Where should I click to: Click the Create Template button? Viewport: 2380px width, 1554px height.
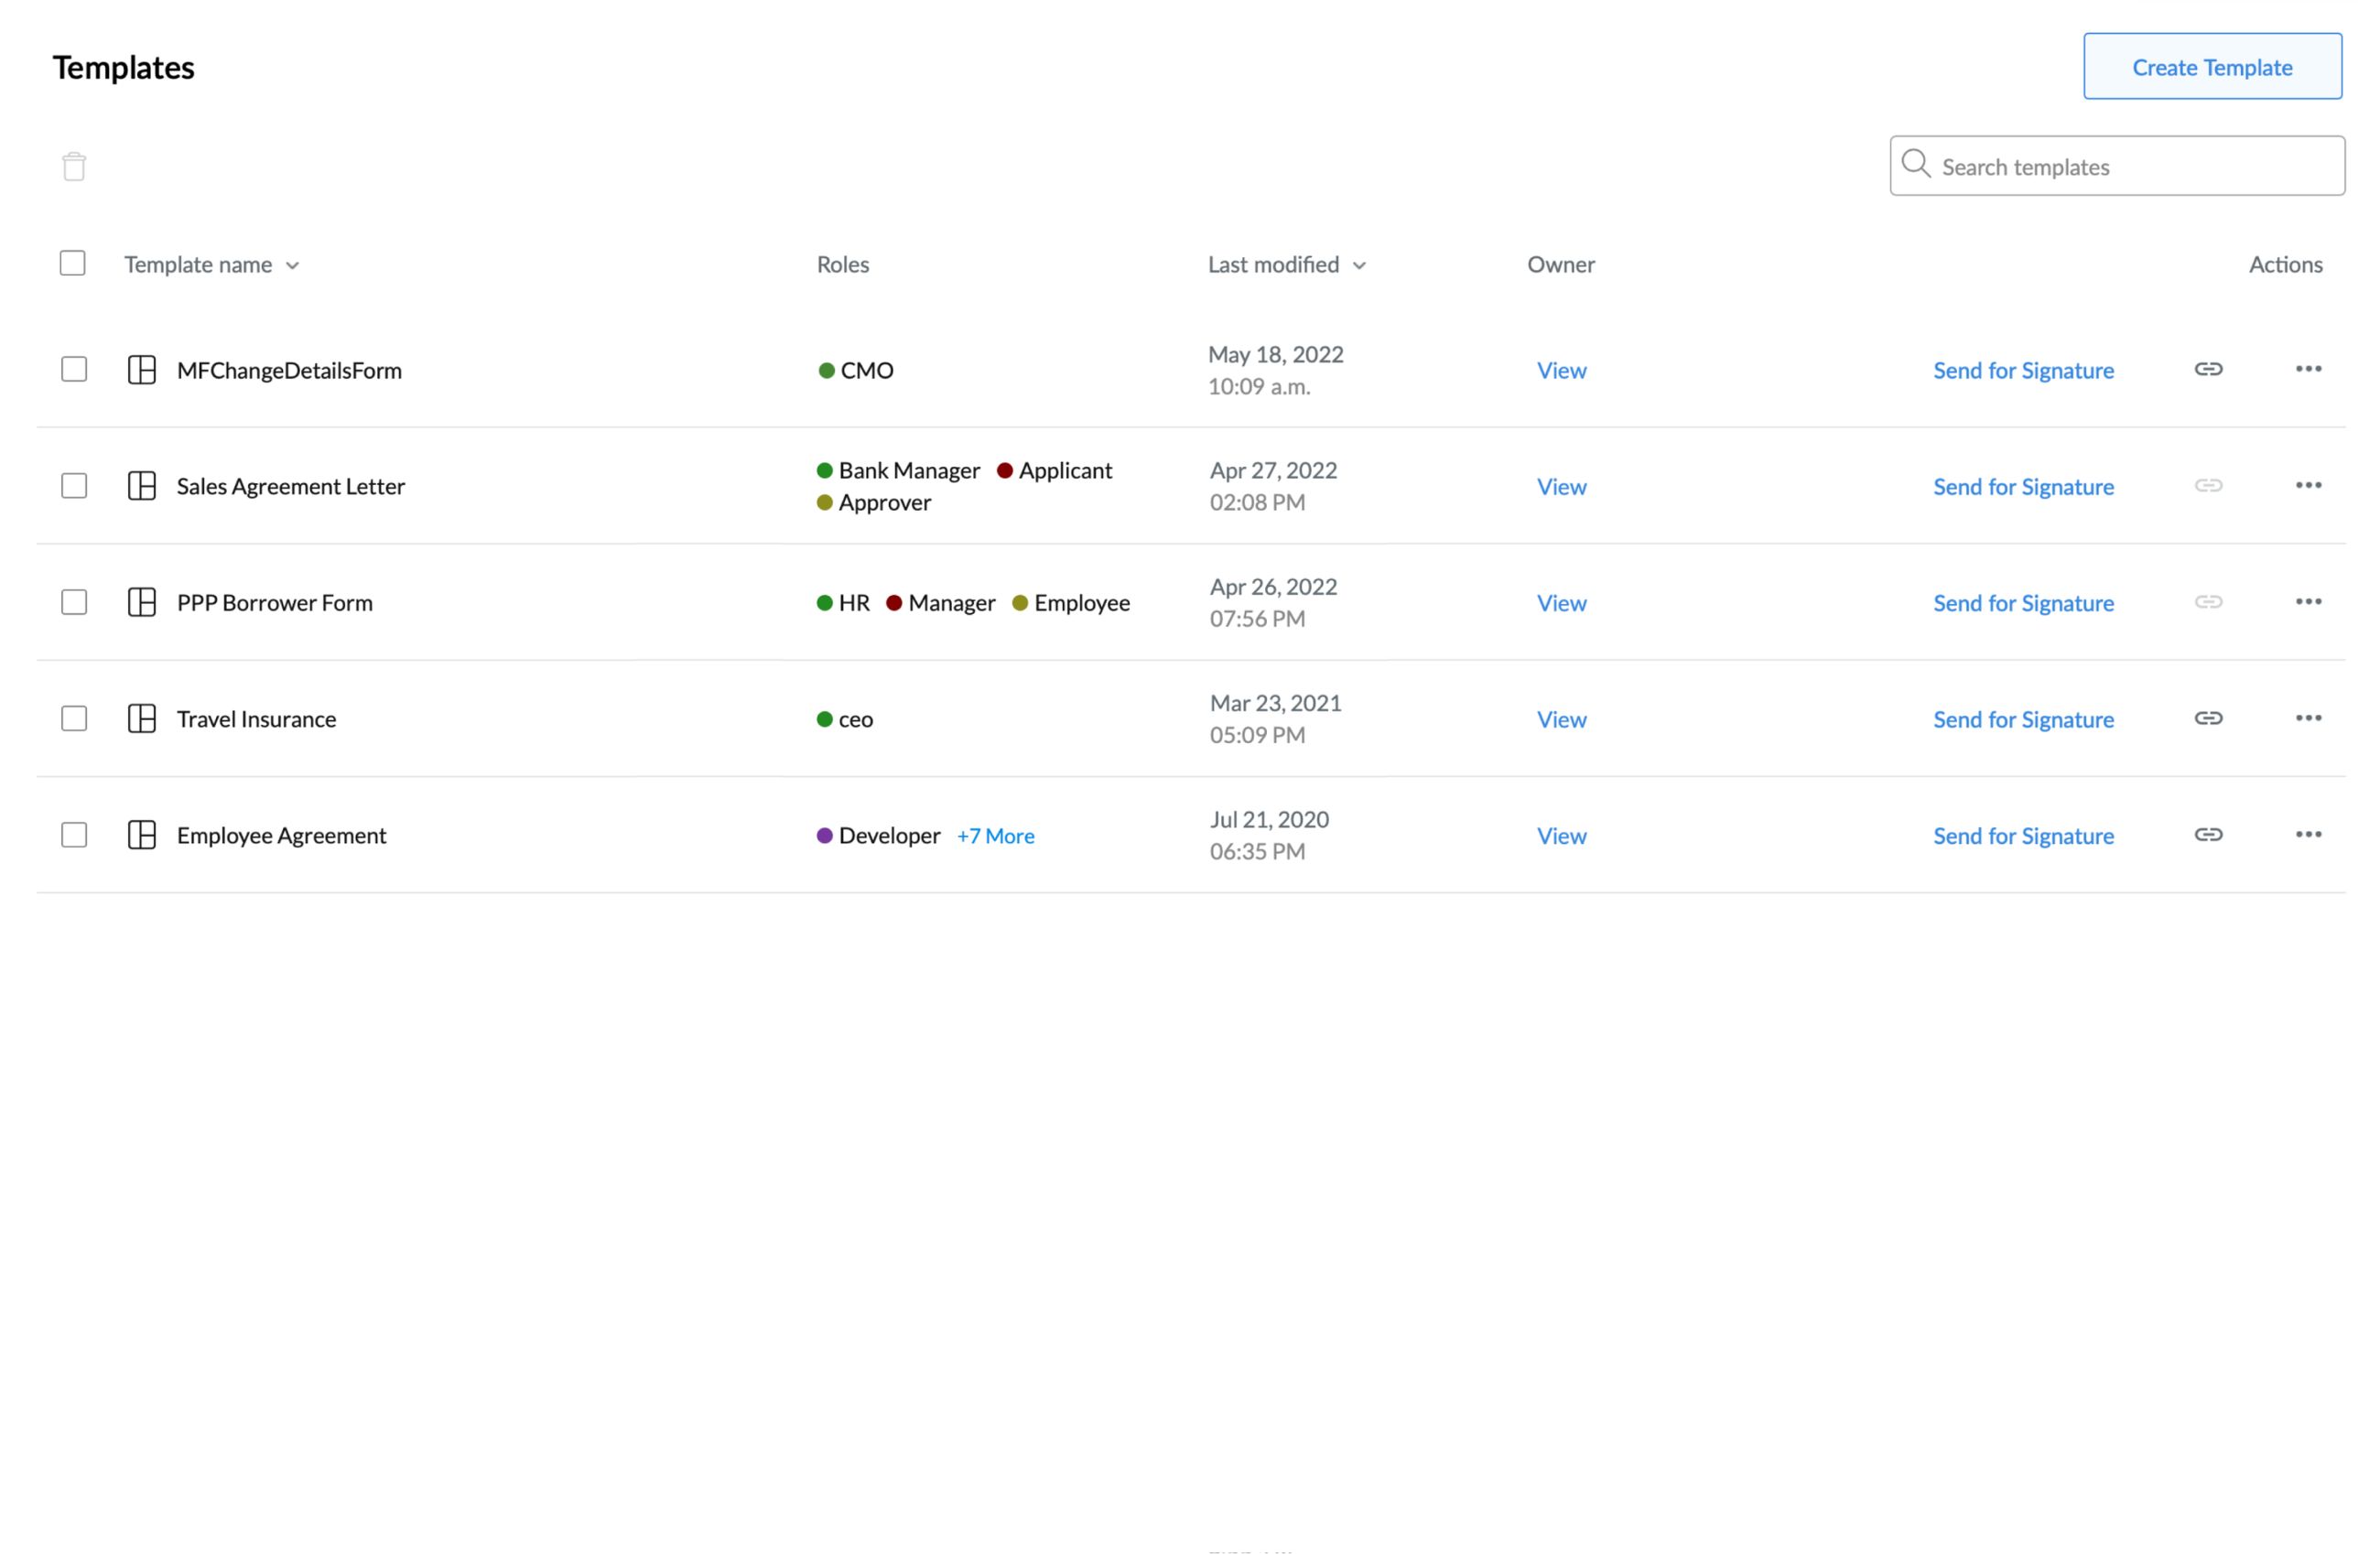[2212, 67]
